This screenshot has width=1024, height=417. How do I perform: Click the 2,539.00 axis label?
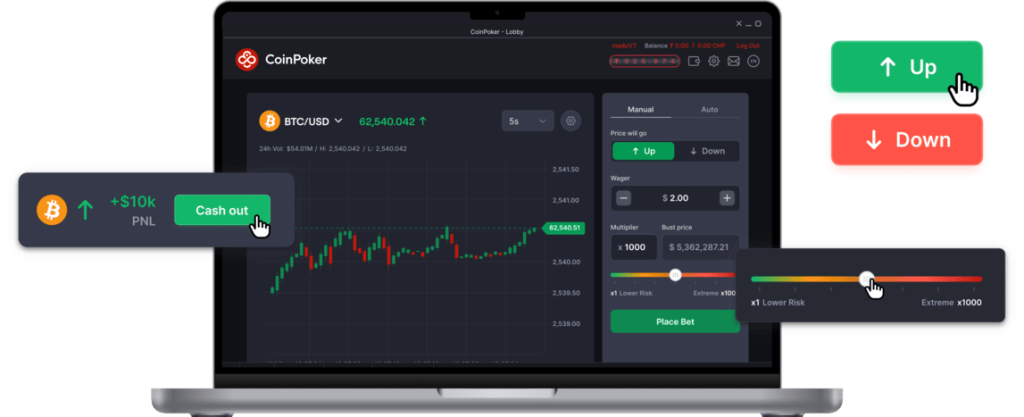click(566, 323)
